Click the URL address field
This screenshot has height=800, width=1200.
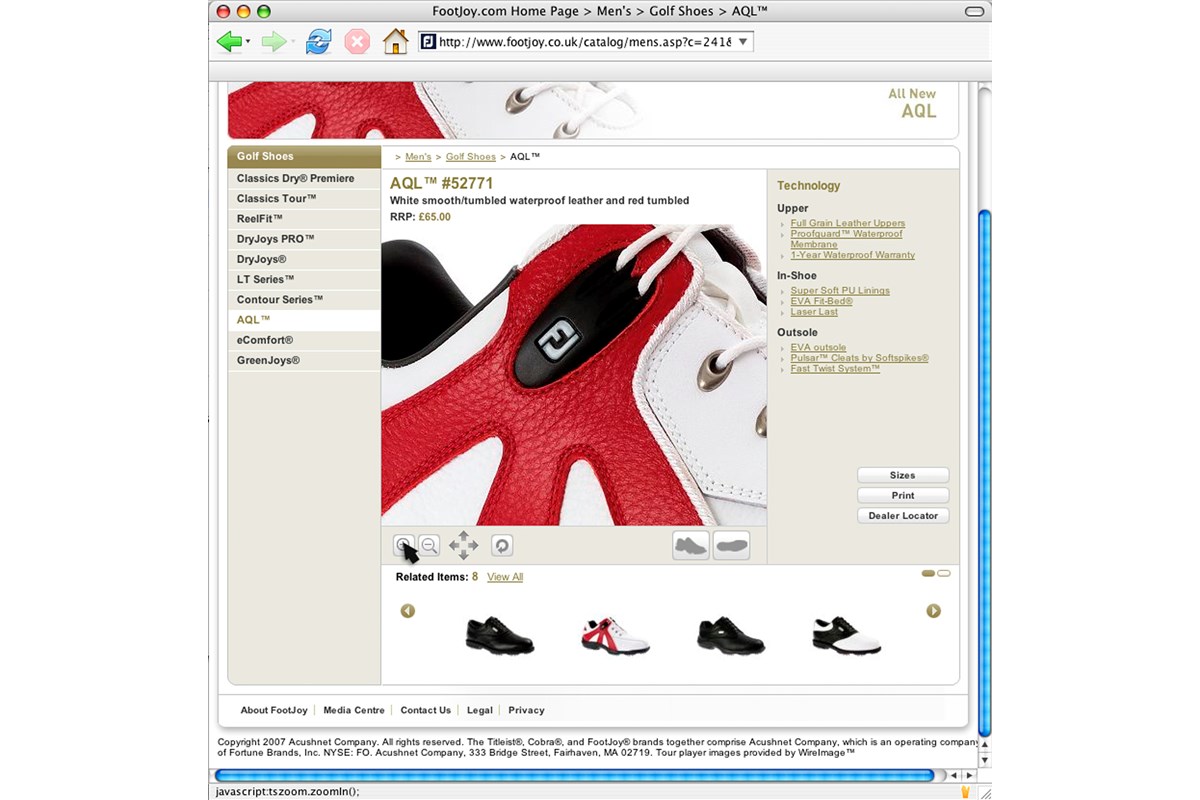585,42
